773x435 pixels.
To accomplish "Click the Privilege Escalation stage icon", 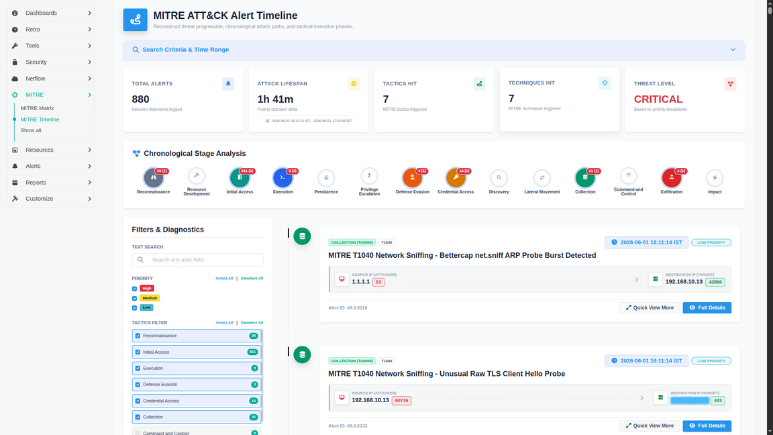I will point(369,176).
